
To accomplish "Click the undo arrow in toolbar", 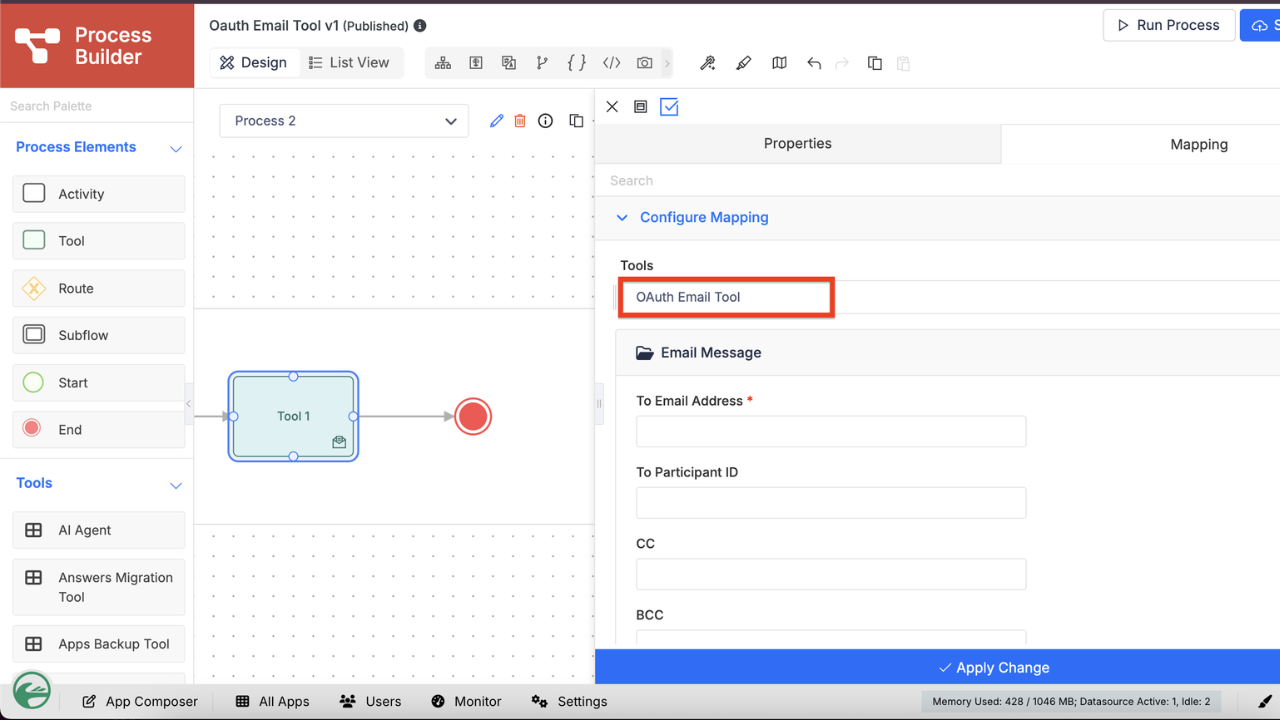I will click(814, 63).
